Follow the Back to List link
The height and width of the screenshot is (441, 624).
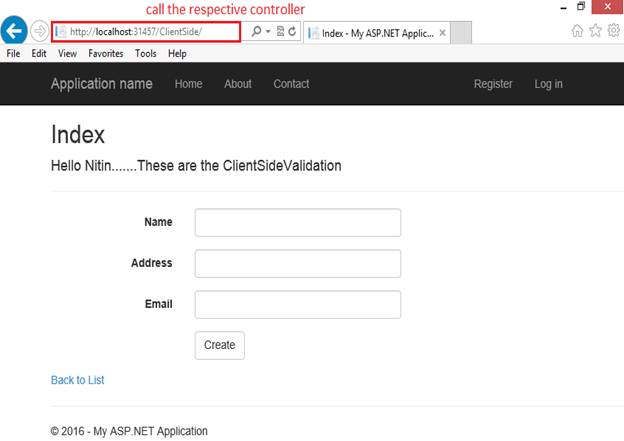click(x=78, y=380)
